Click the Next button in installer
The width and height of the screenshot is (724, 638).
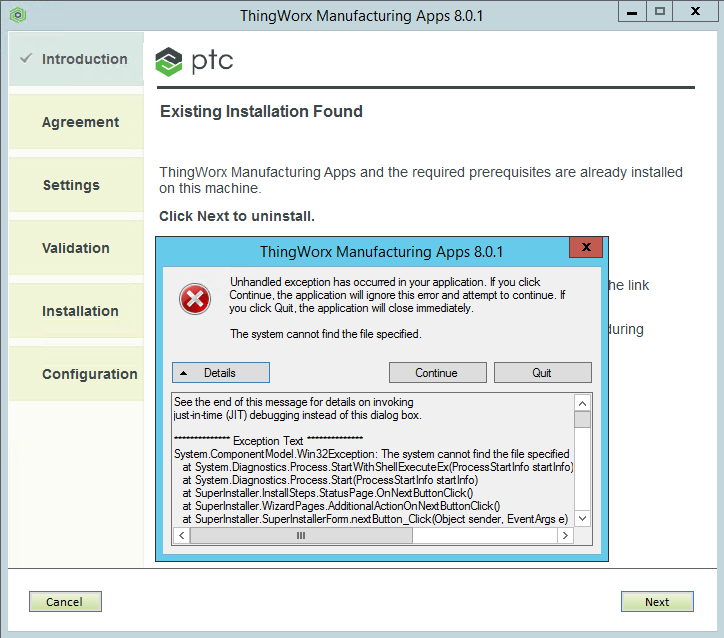point(657,602)
